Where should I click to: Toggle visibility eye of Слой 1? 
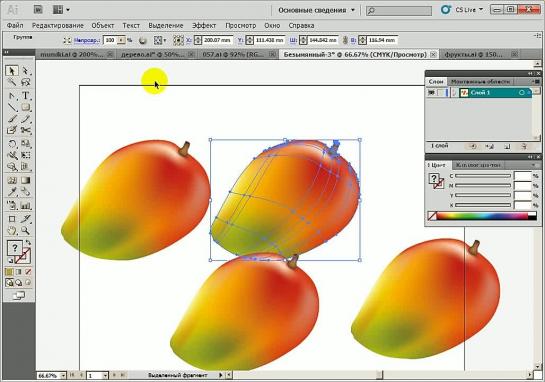tap(431, 93)
